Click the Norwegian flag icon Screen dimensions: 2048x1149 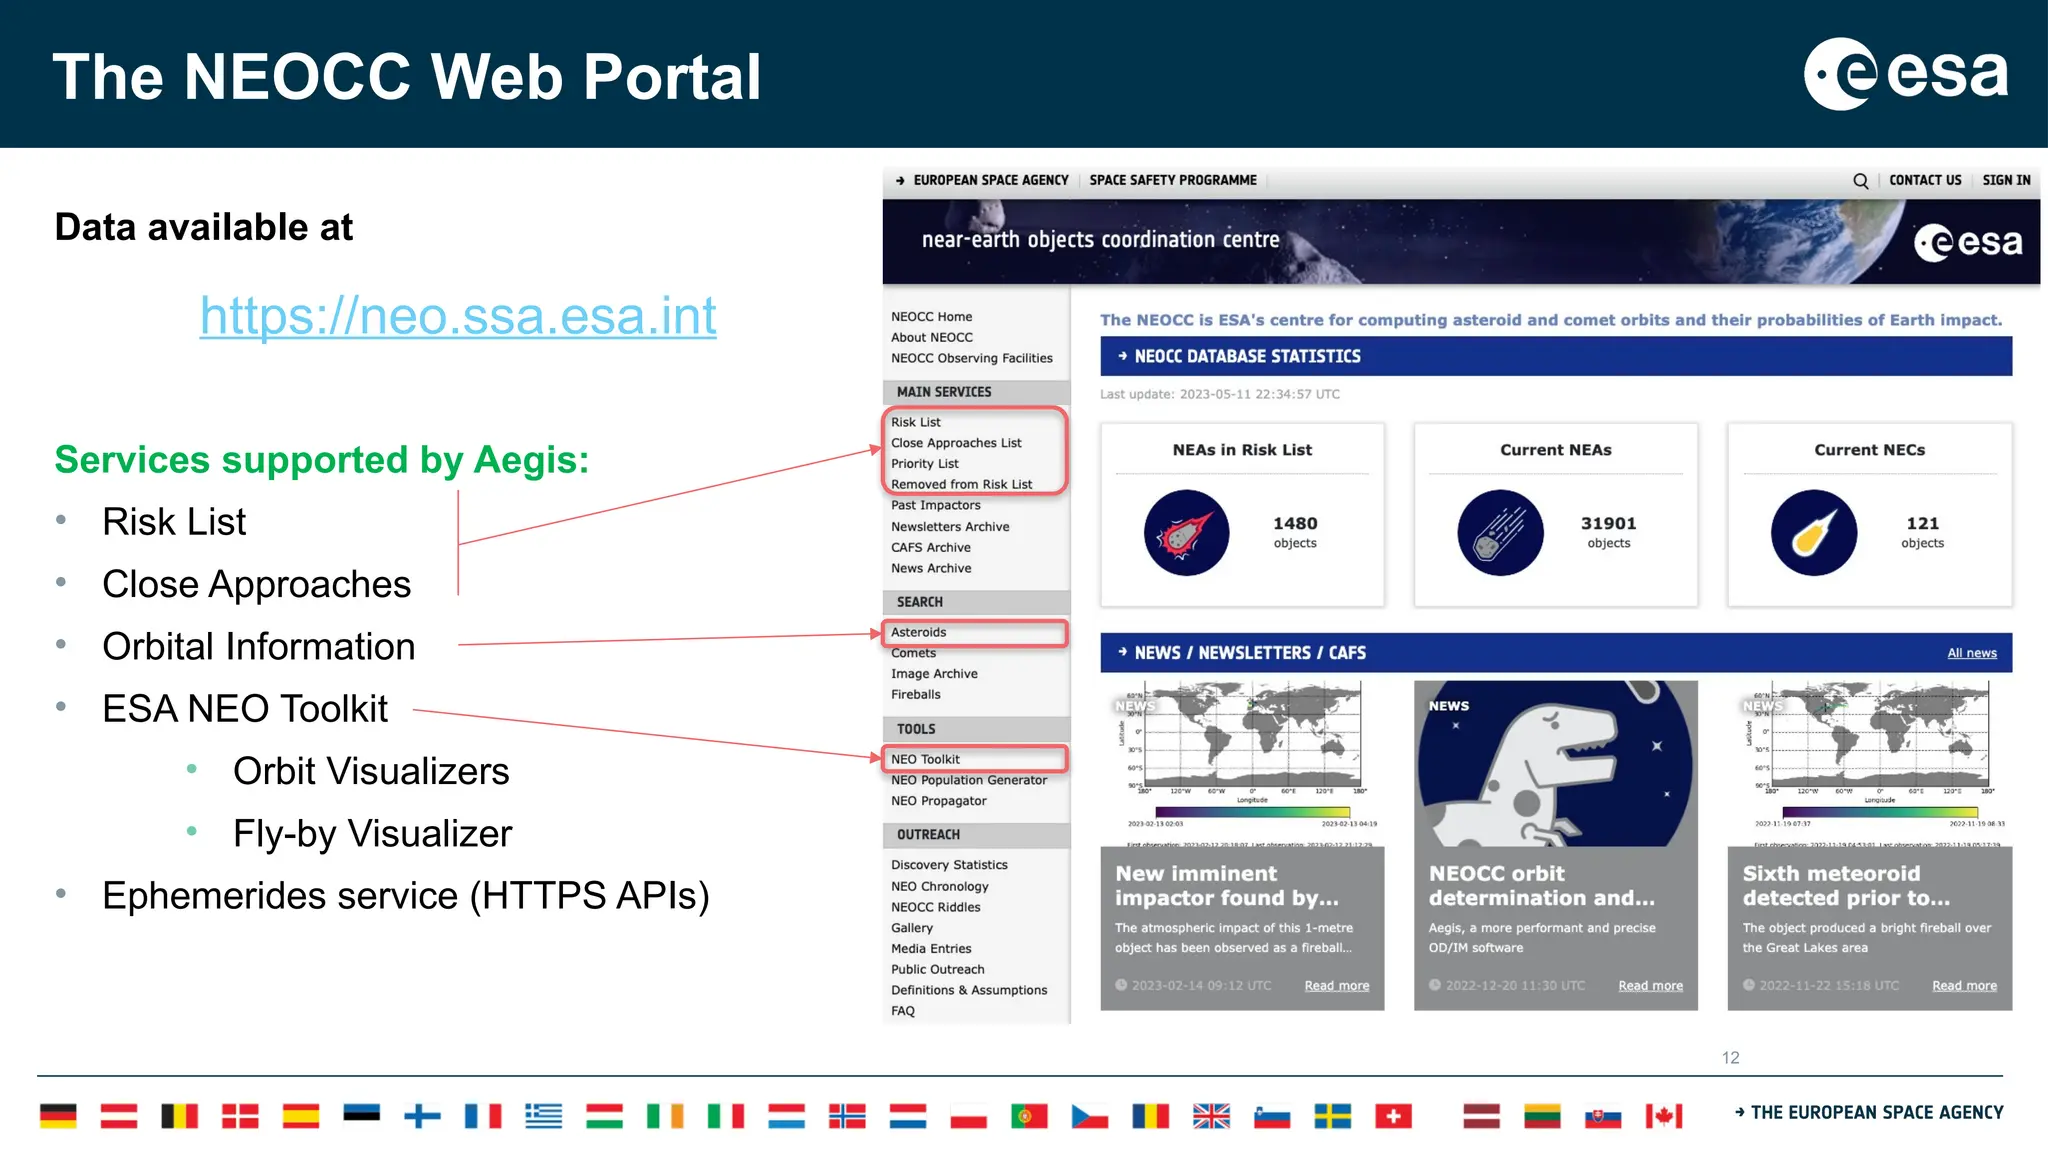[847, 1116]
